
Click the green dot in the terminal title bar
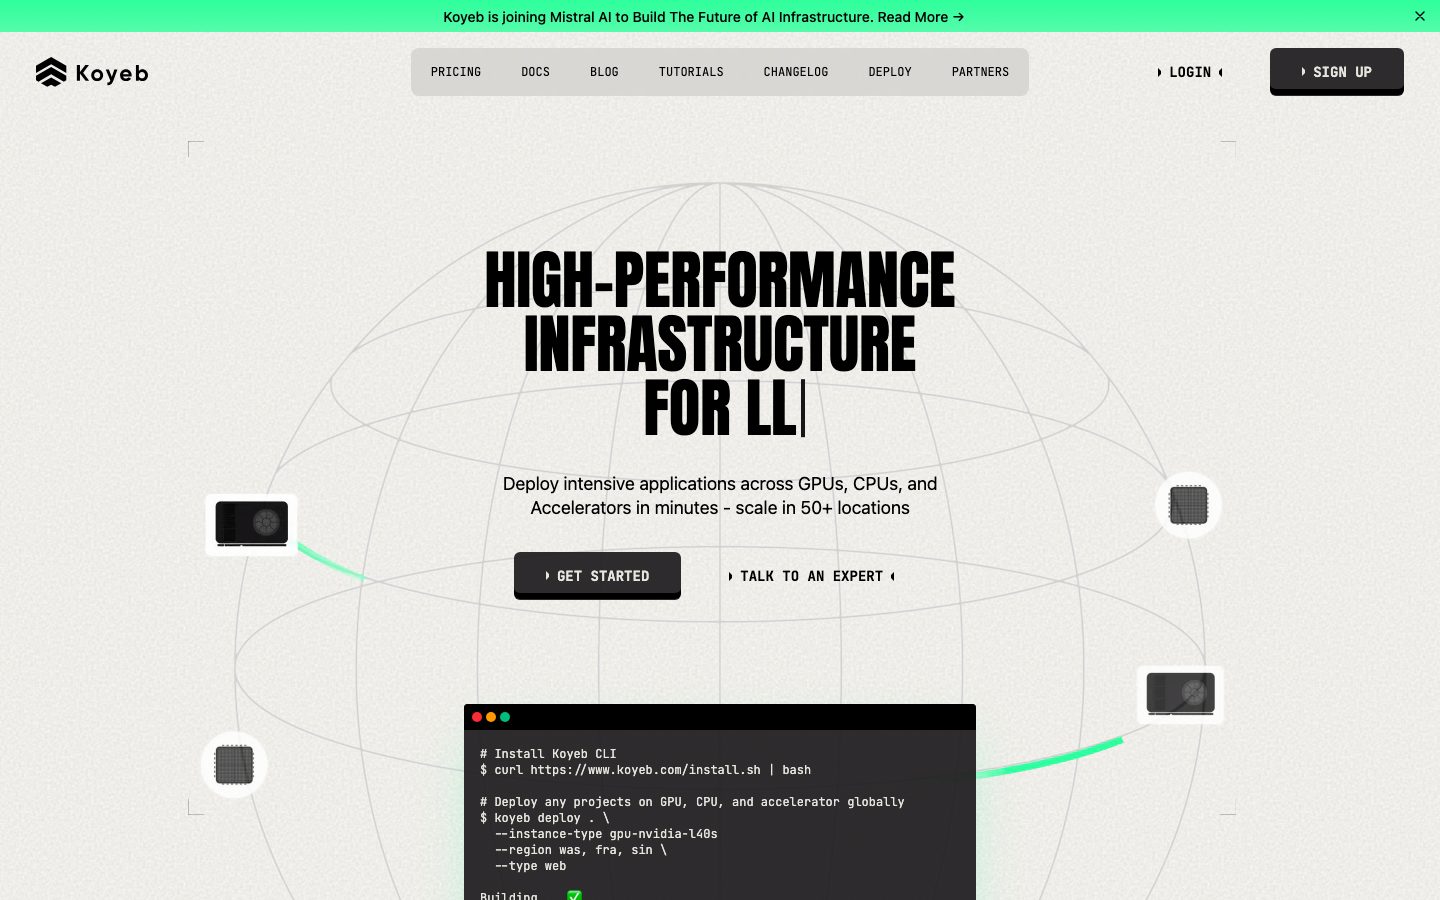point(505,717)
